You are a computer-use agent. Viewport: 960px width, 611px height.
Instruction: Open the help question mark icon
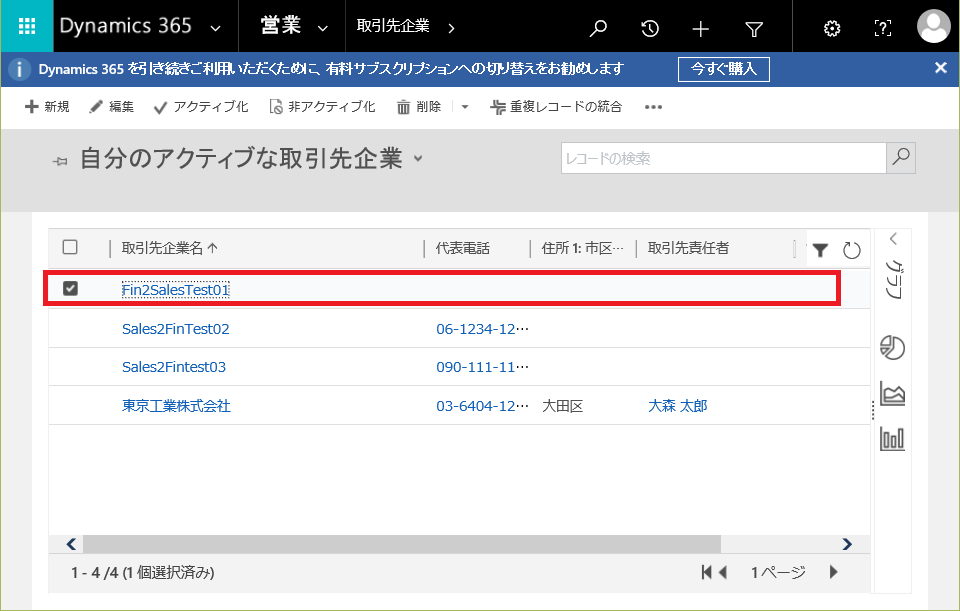click(882, 28)
